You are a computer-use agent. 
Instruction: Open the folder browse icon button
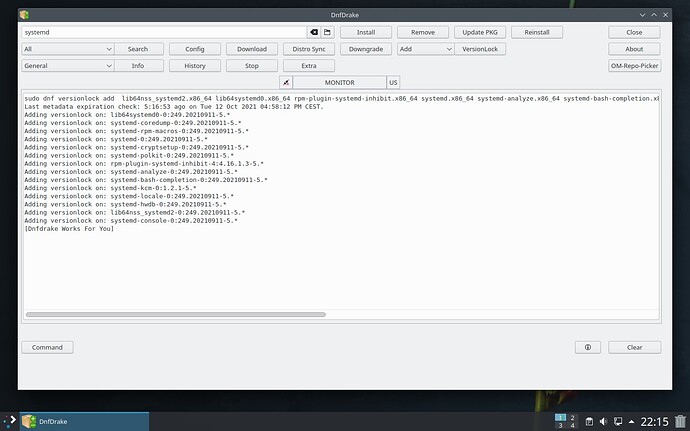[x=327, y=32]
